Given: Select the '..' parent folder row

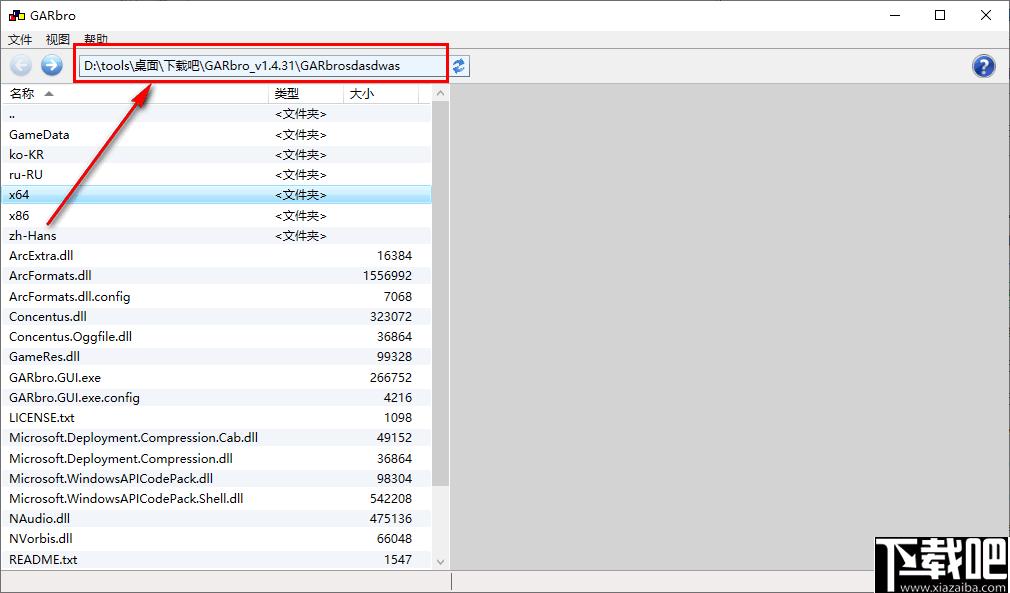Looking at the screenshot, I should (215, 115).
